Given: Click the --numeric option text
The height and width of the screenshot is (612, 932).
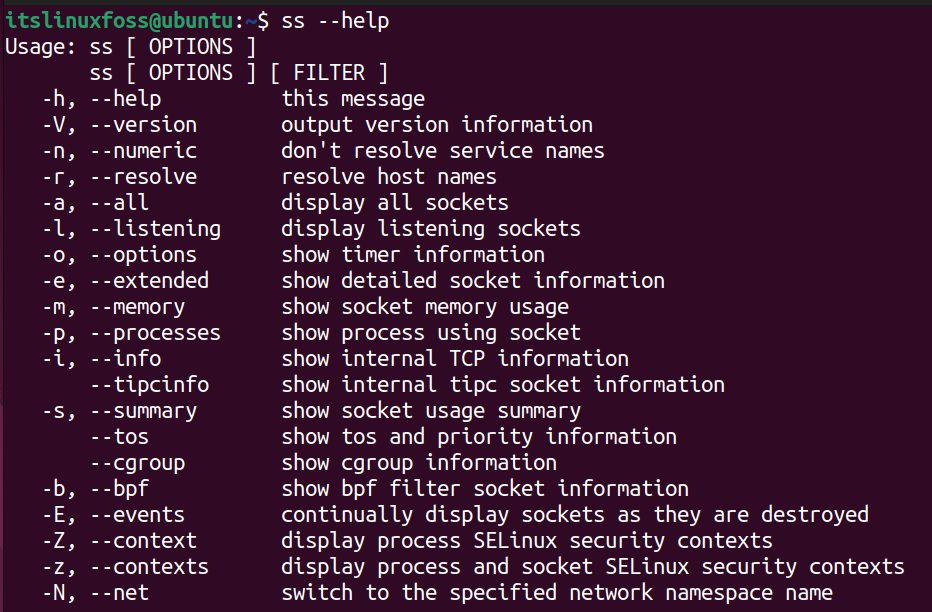Looking at the screenshot, I should [143, 151].
